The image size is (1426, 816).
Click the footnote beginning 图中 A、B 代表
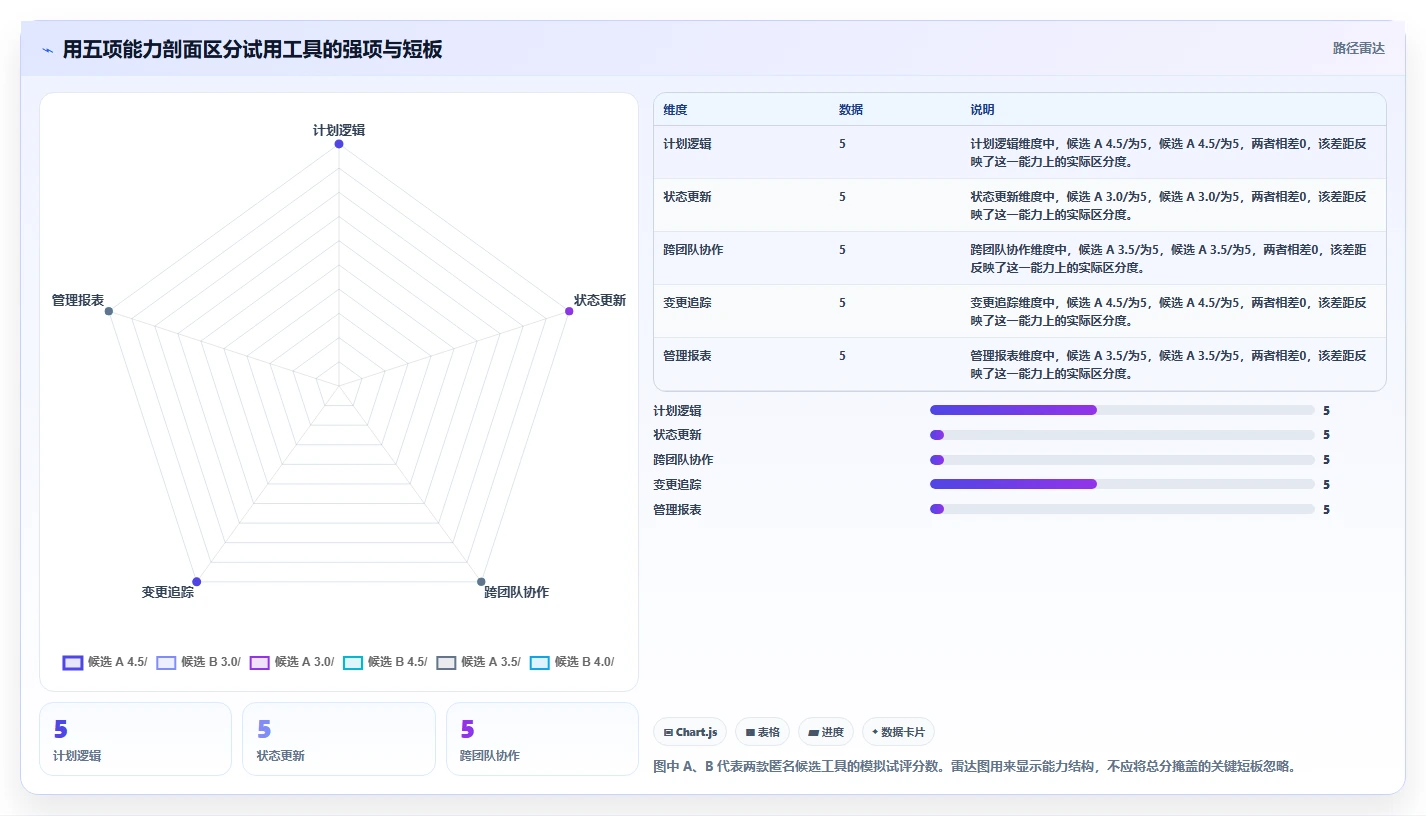[975, 766]
